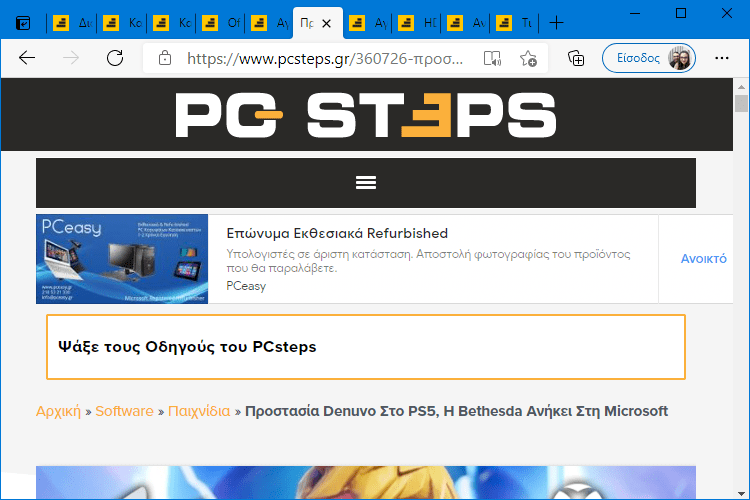Open the PCeasy ad banner image
Screen dimensions: 750x500
click(x=122, y=259)
